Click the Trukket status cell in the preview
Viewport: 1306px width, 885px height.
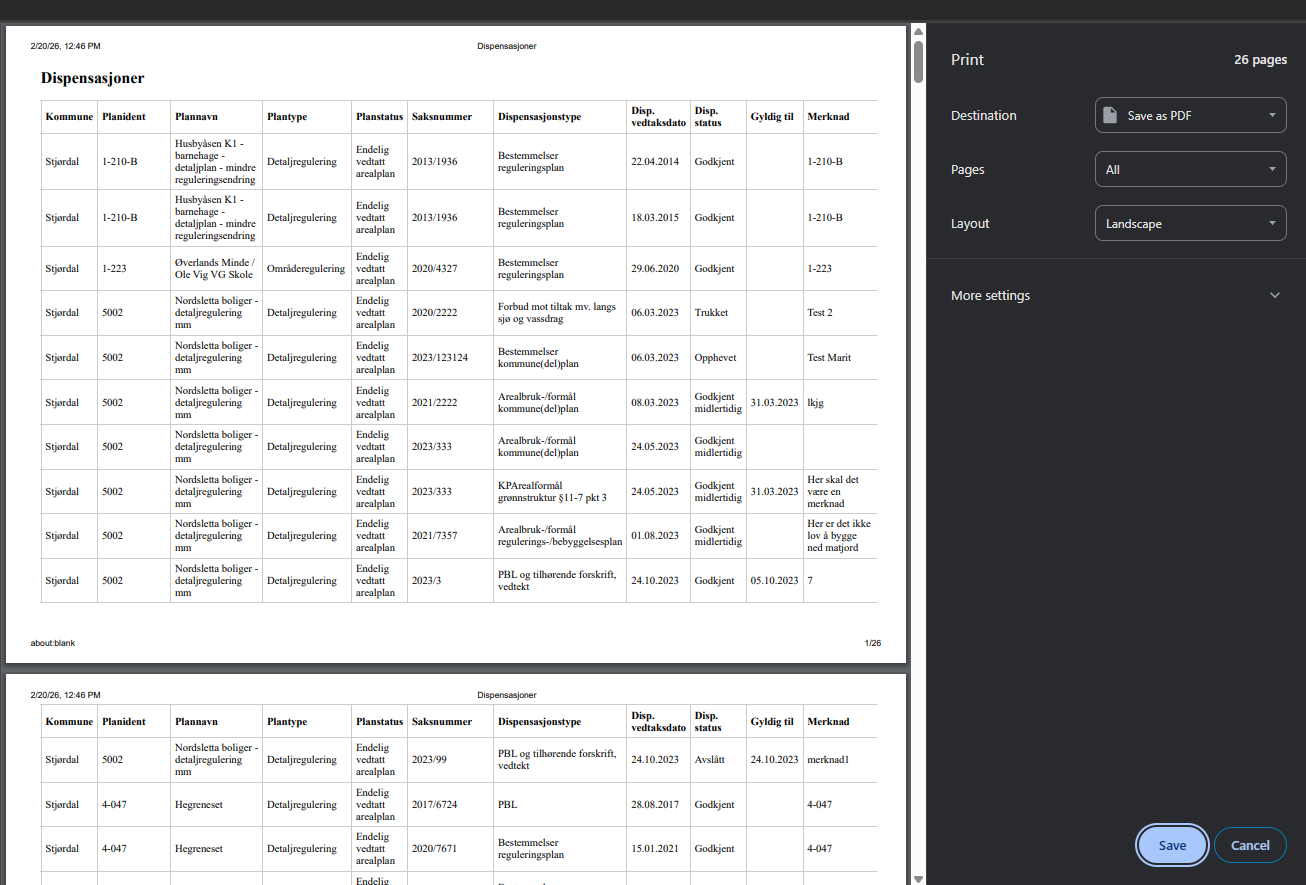[x=711, y=313]
